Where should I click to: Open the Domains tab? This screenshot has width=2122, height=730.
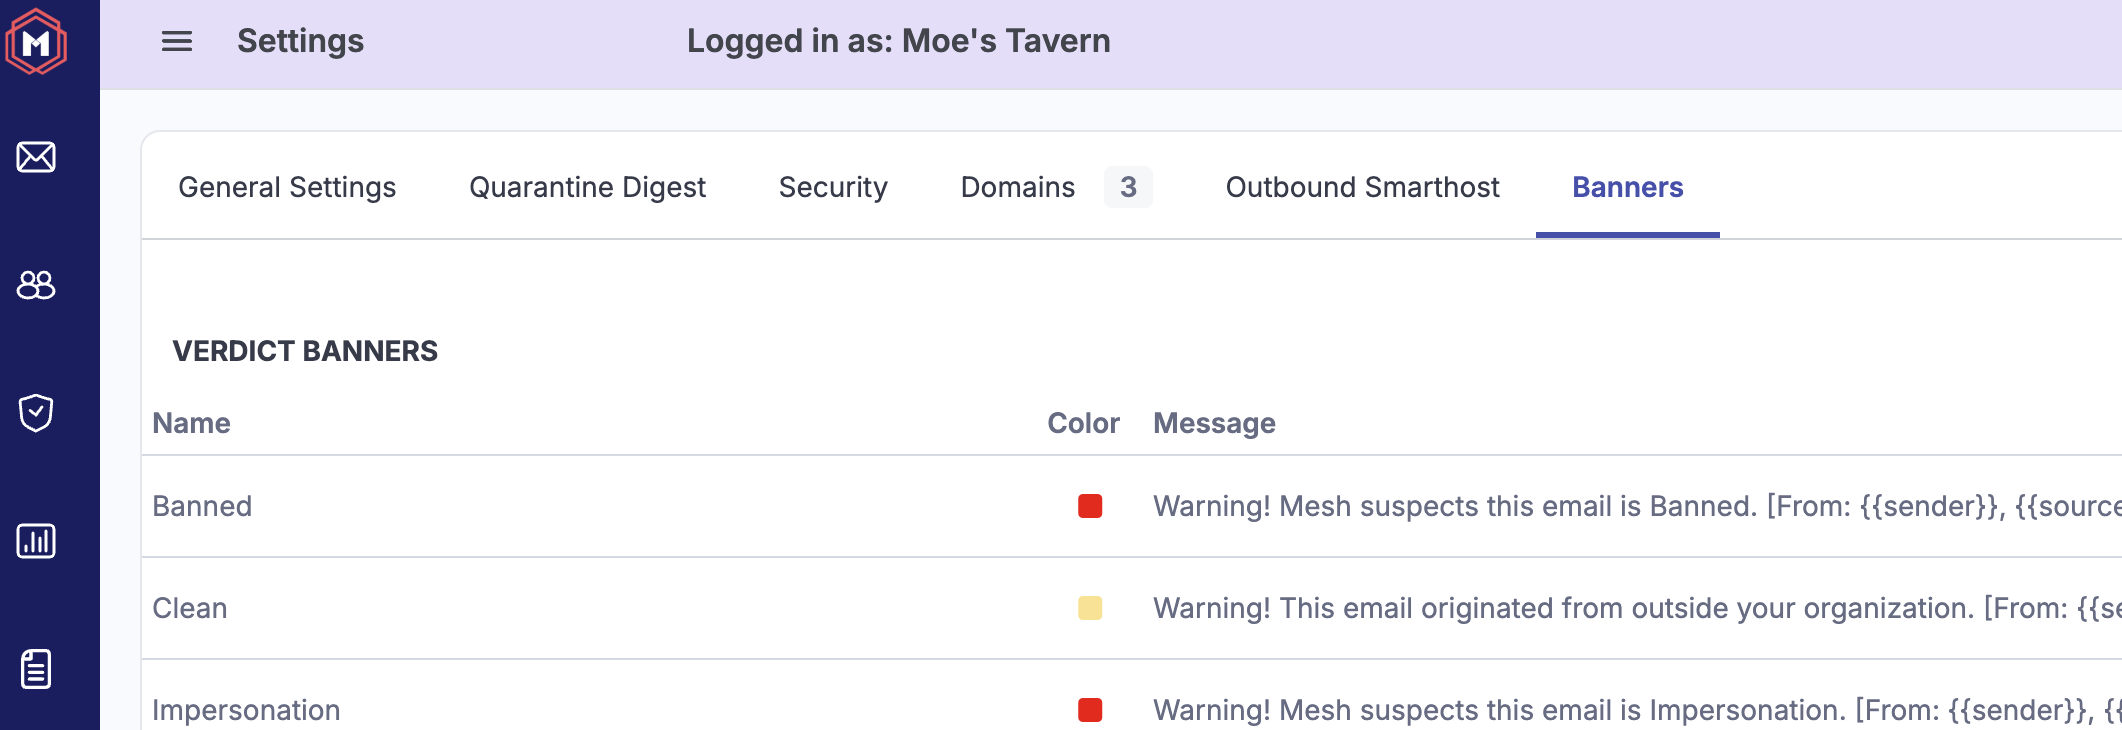(1017, 187)
